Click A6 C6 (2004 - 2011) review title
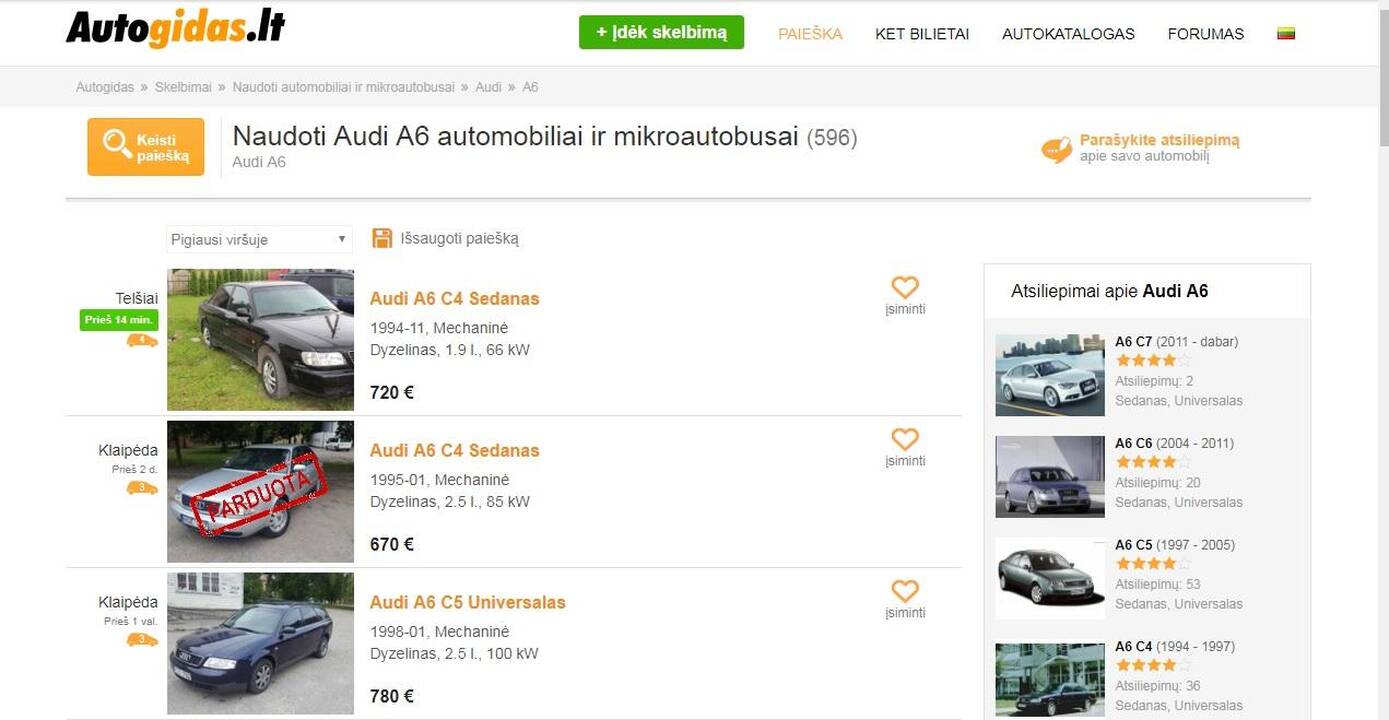Image resolution: width=1389 pixels, height=720 pixels. (1174, 443)
